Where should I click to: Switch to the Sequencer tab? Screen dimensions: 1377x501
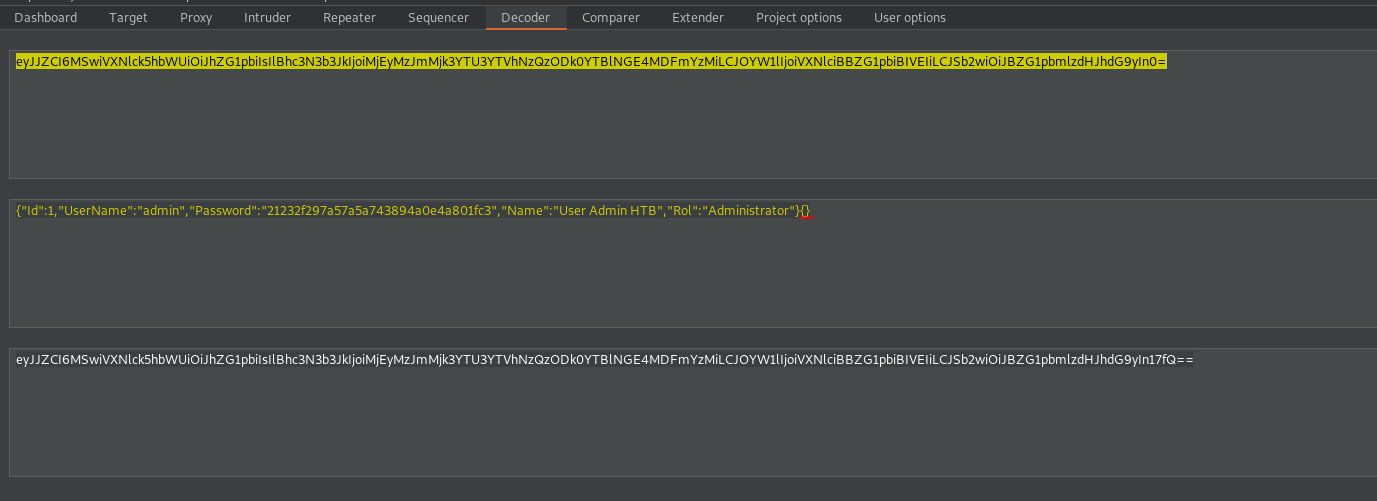[x=438, y=18]
